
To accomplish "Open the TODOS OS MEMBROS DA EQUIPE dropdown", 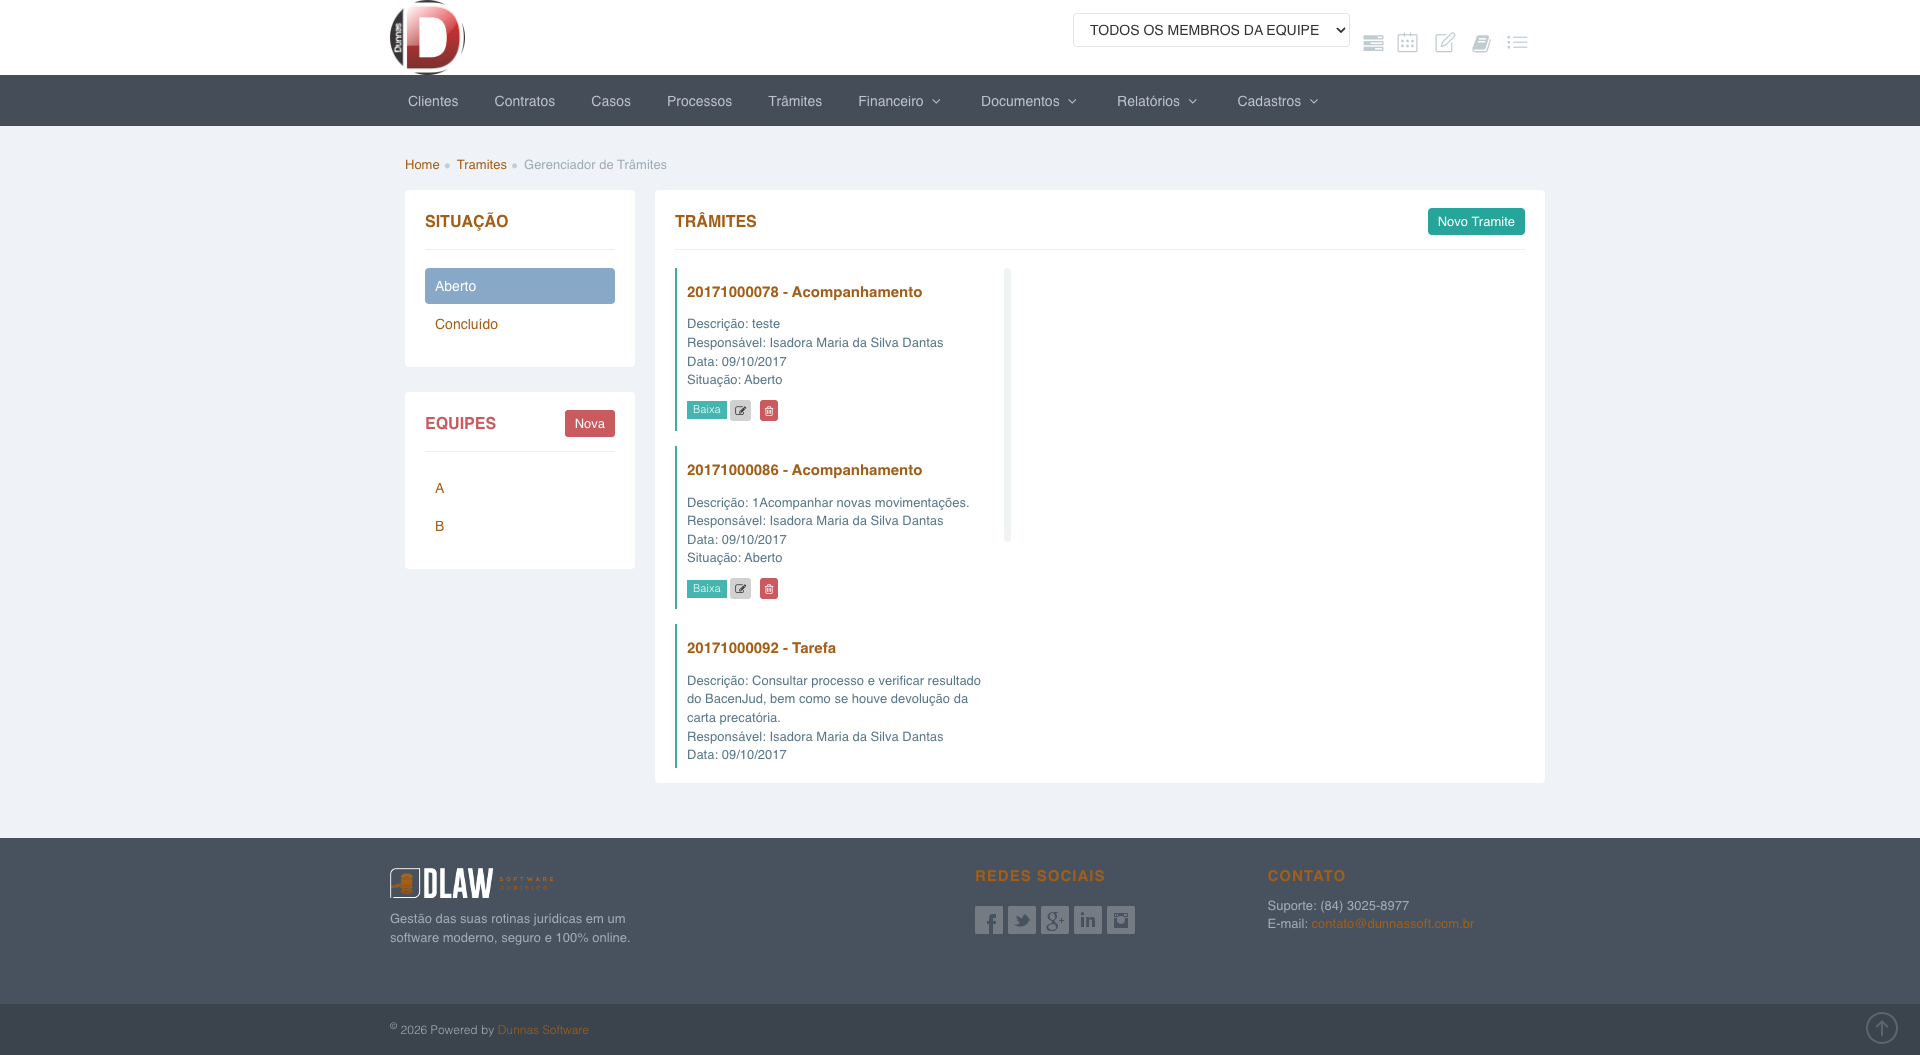I will (x=1211, y=30).
